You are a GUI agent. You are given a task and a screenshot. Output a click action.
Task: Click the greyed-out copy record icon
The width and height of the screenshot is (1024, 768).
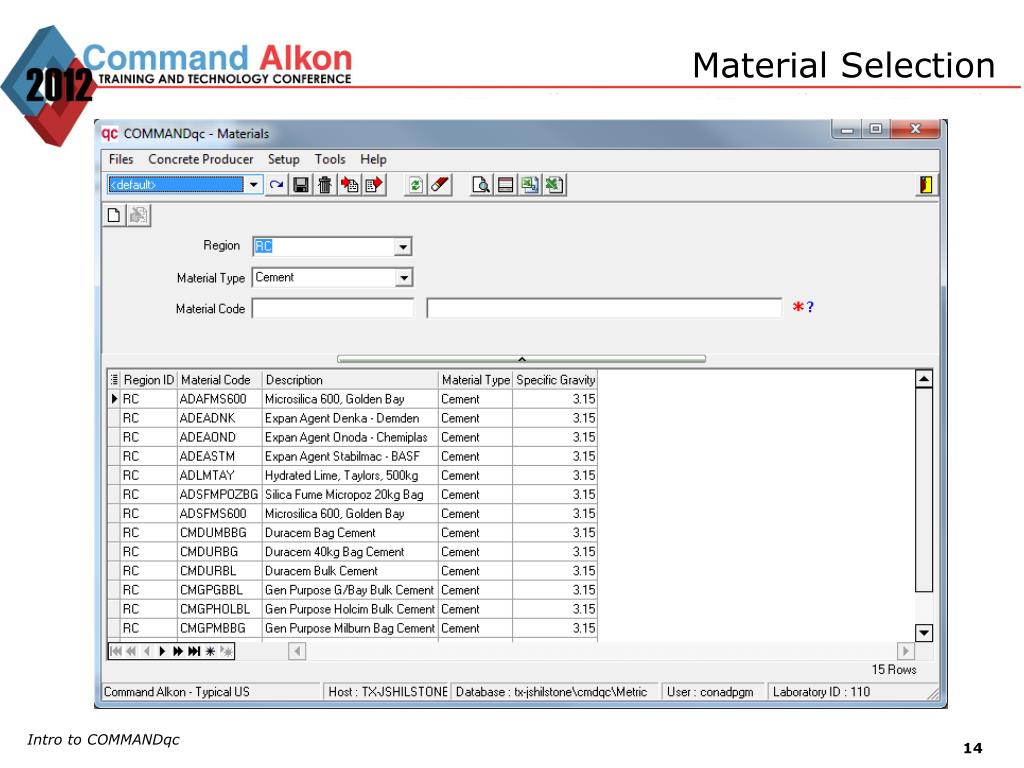tap(138, 215)
